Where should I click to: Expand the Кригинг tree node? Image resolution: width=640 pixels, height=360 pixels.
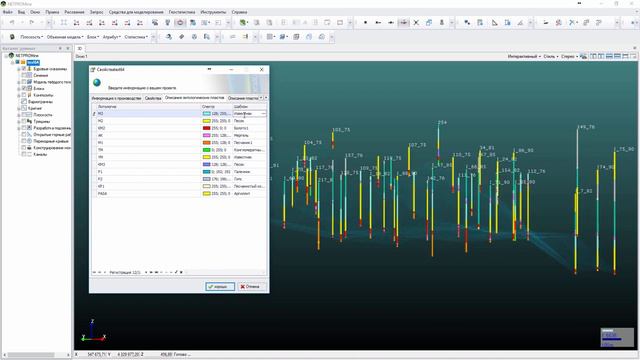point(19,108)
